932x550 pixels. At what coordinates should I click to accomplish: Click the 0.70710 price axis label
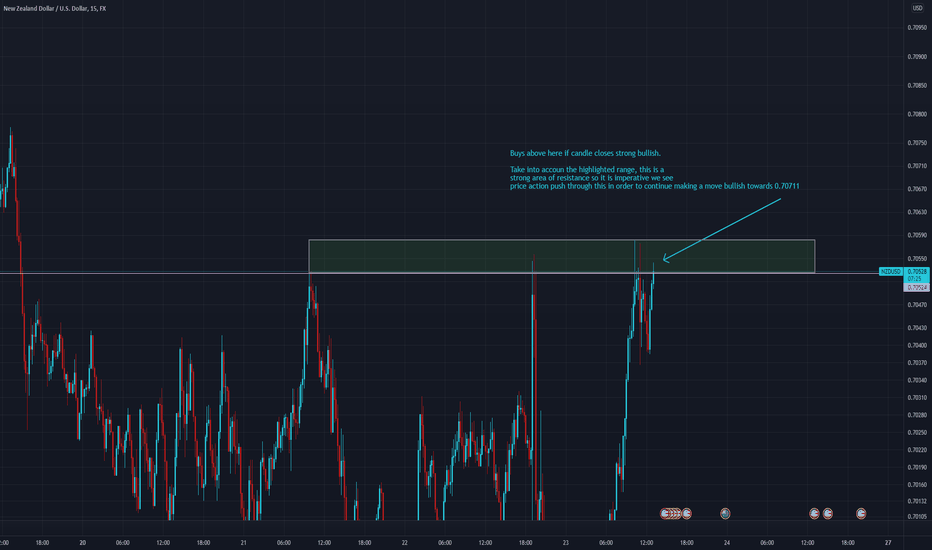click(x=917, y=166)
